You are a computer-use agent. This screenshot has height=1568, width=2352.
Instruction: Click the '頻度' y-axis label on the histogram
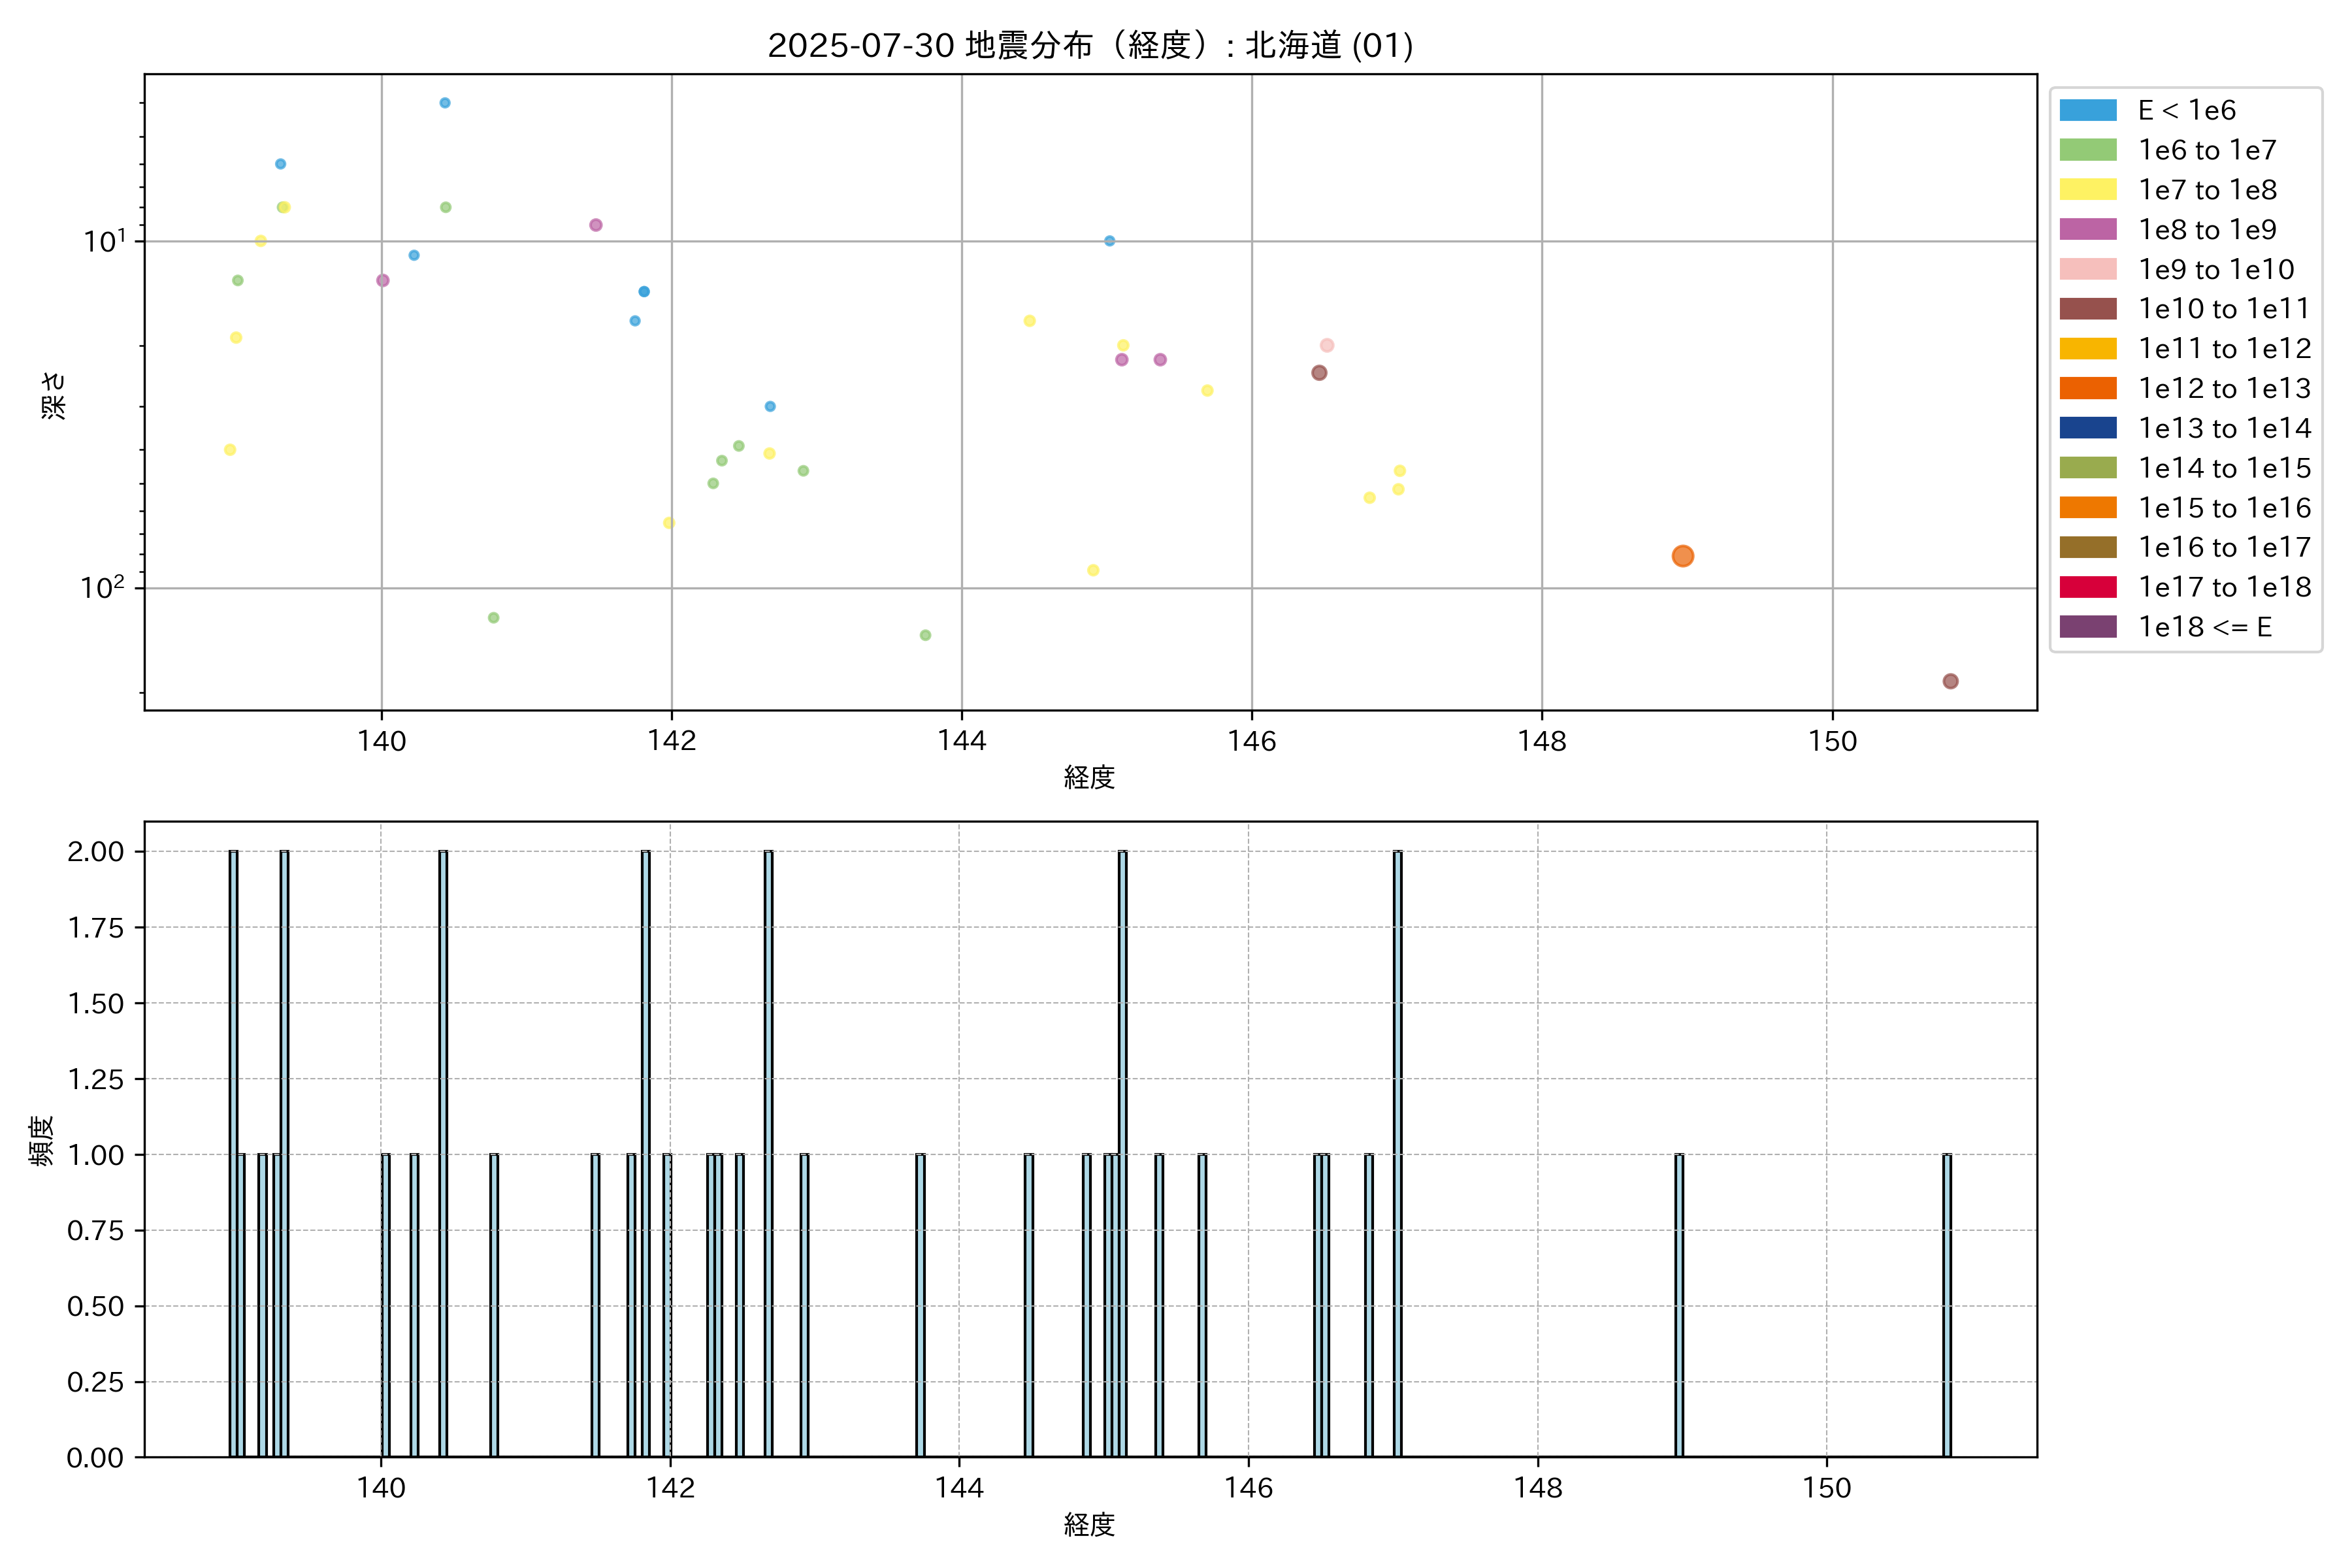point(41,1141)
